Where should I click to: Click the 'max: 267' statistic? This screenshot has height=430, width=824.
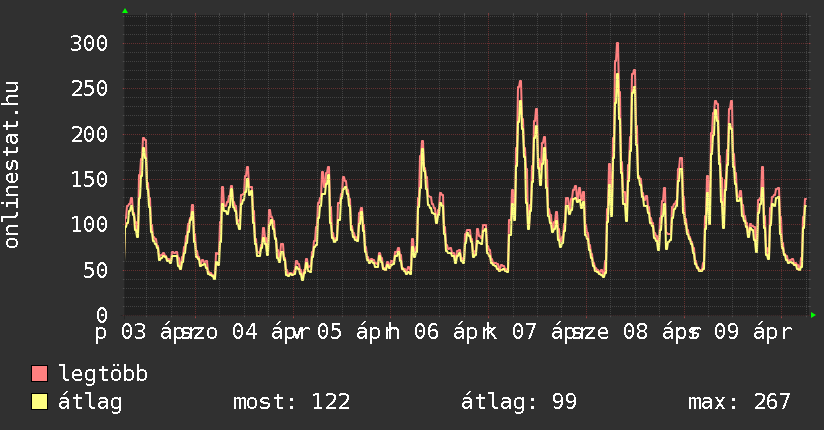pos(739,402)
